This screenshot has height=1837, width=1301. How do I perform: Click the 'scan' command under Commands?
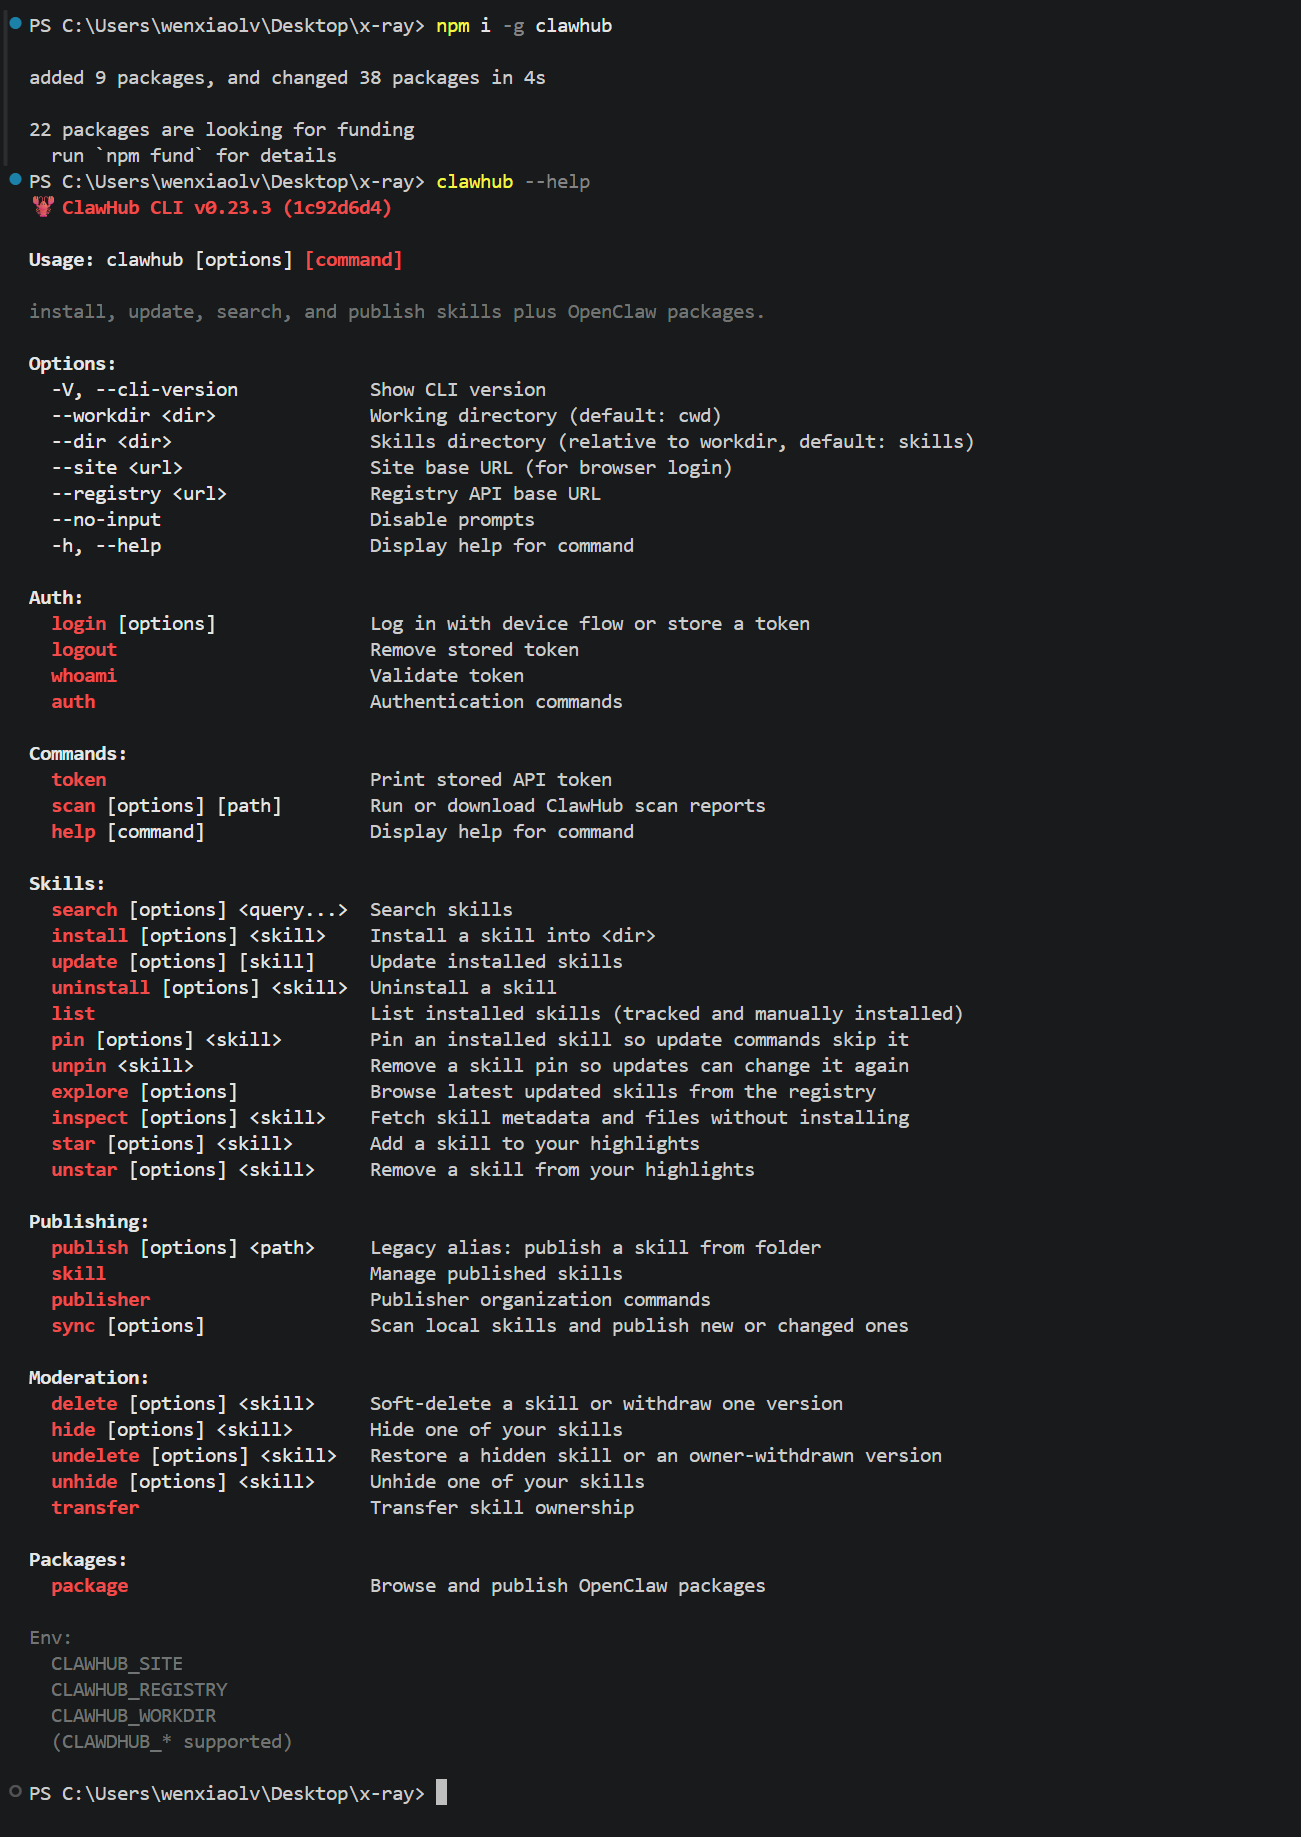(x=73, y=806)
